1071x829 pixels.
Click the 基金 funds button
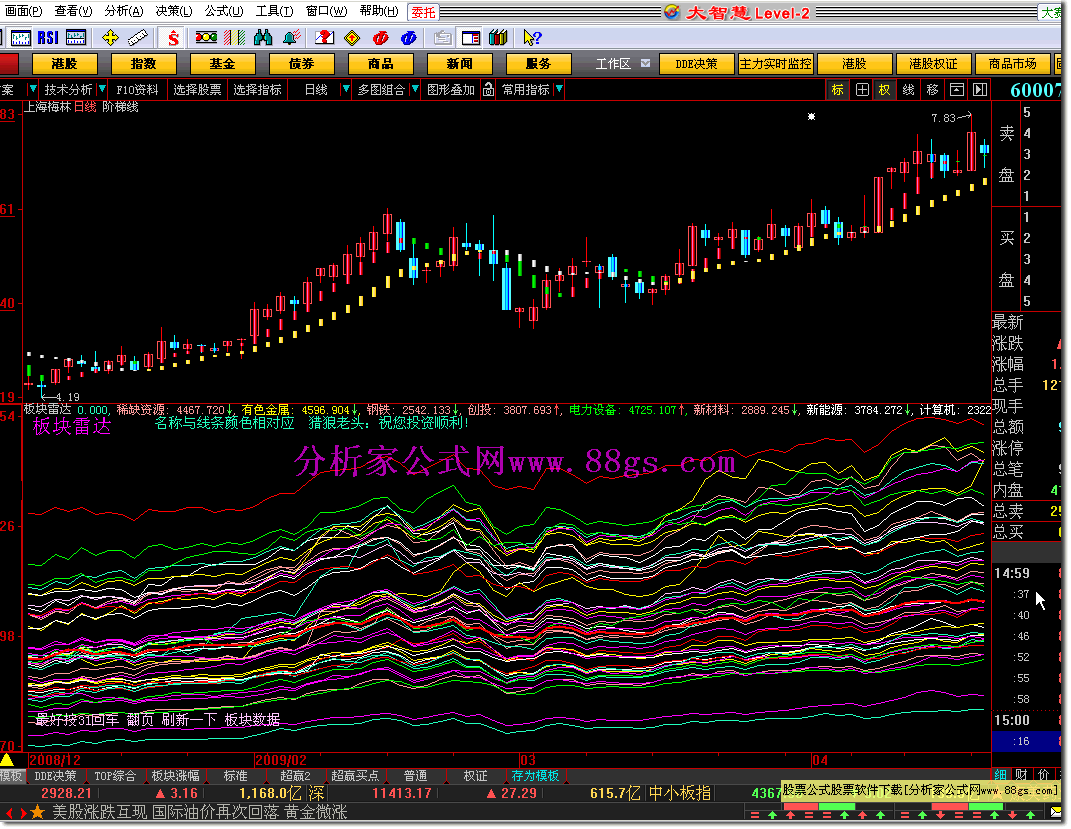click(x=223, y=64)
